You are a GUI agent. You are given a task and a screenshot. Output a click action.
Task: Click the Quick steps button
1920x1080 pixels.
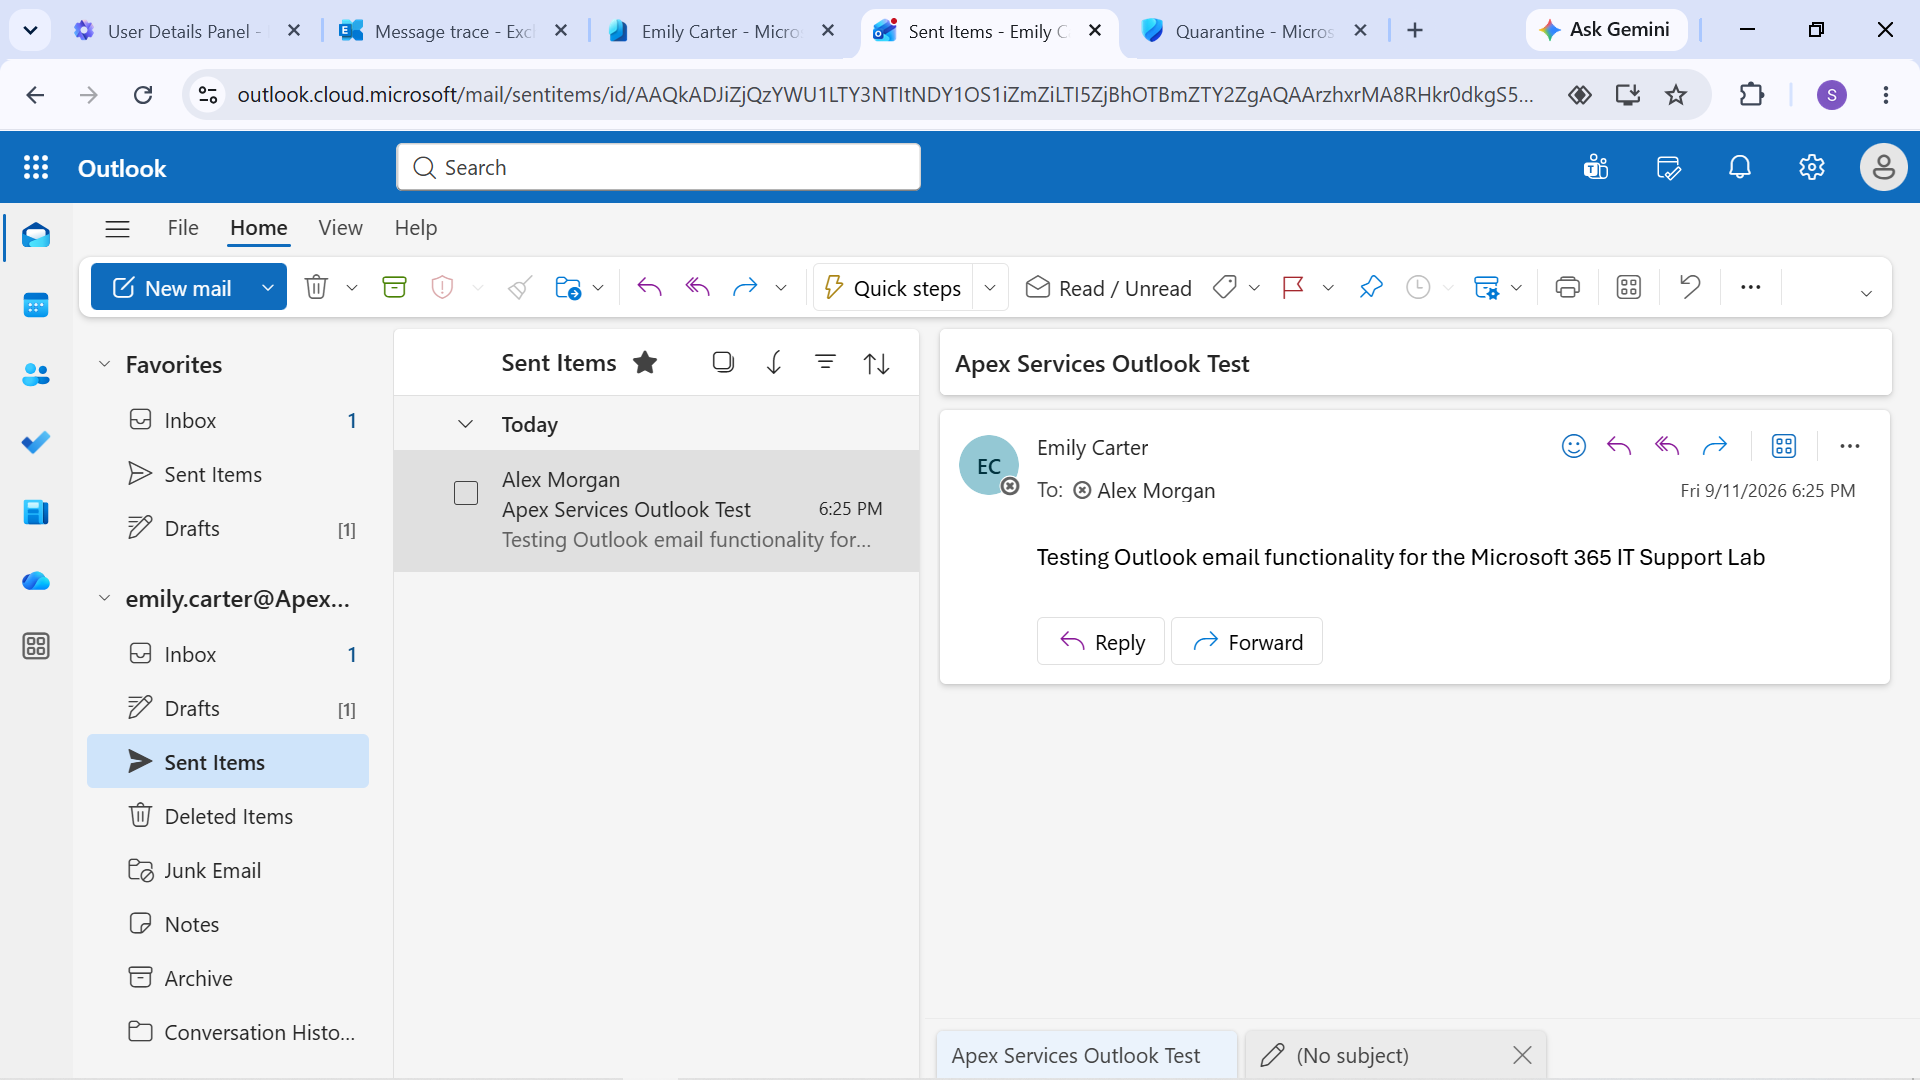(x=893, y=288)
